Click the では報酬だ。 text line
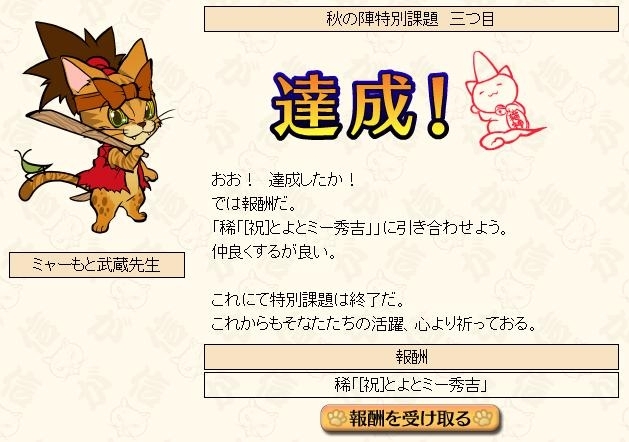The image size is (629, 442). tap(254, 205)
